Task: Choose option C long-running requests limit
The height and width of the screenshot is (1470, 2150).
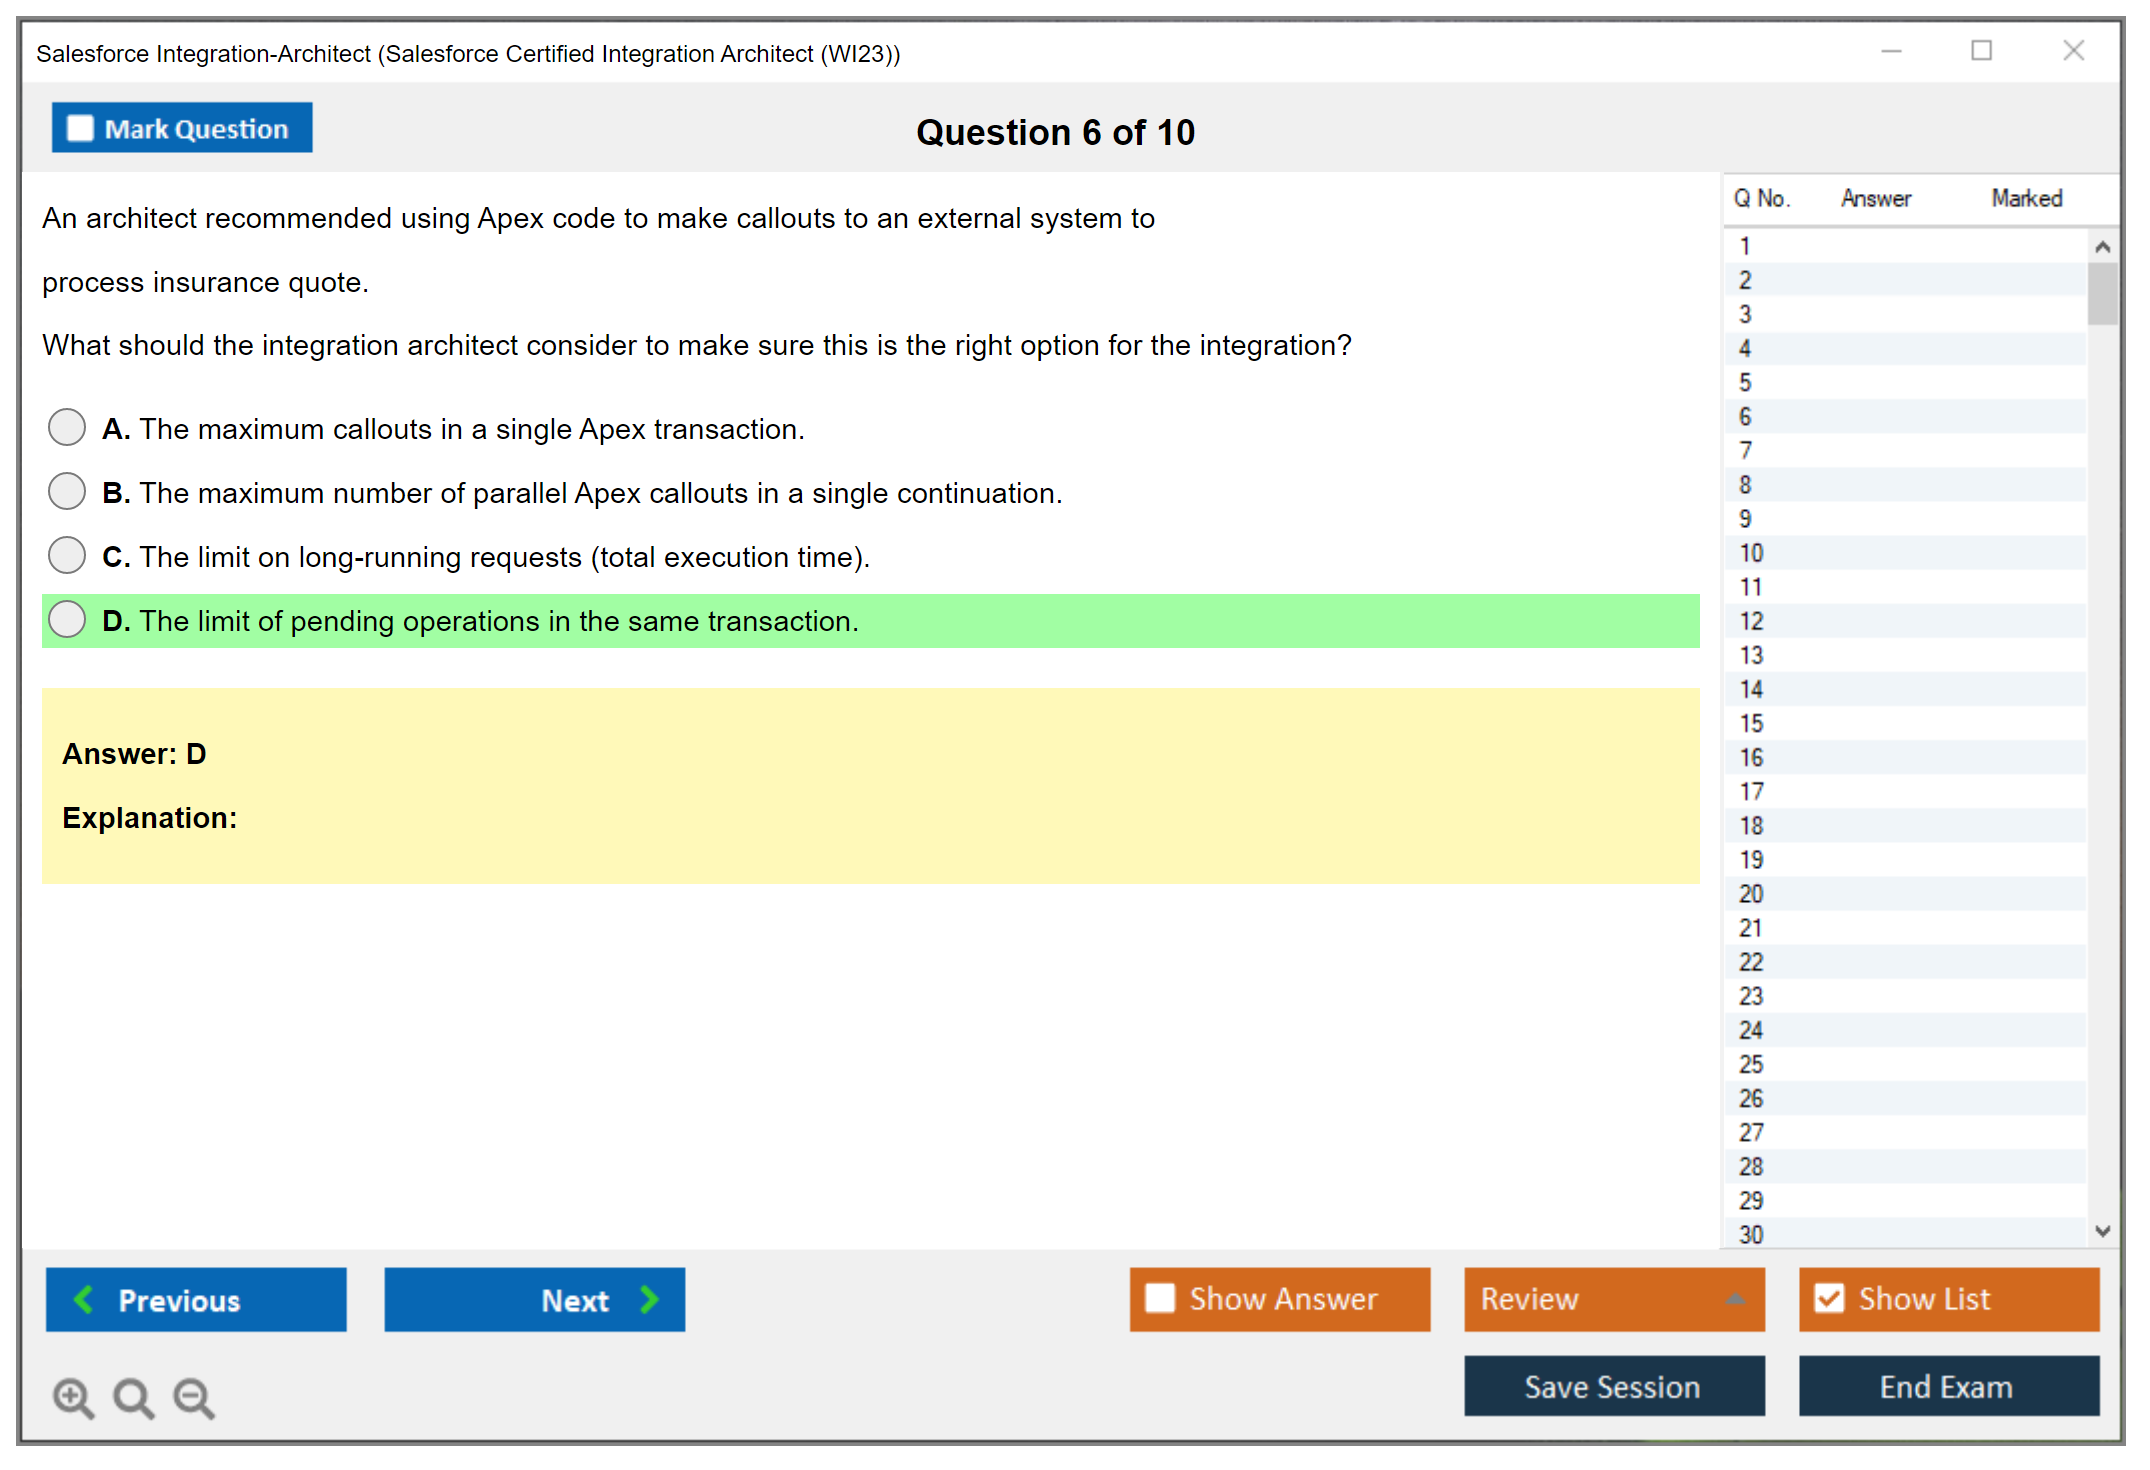Action: pyautogui.click(x=67, y=555)
